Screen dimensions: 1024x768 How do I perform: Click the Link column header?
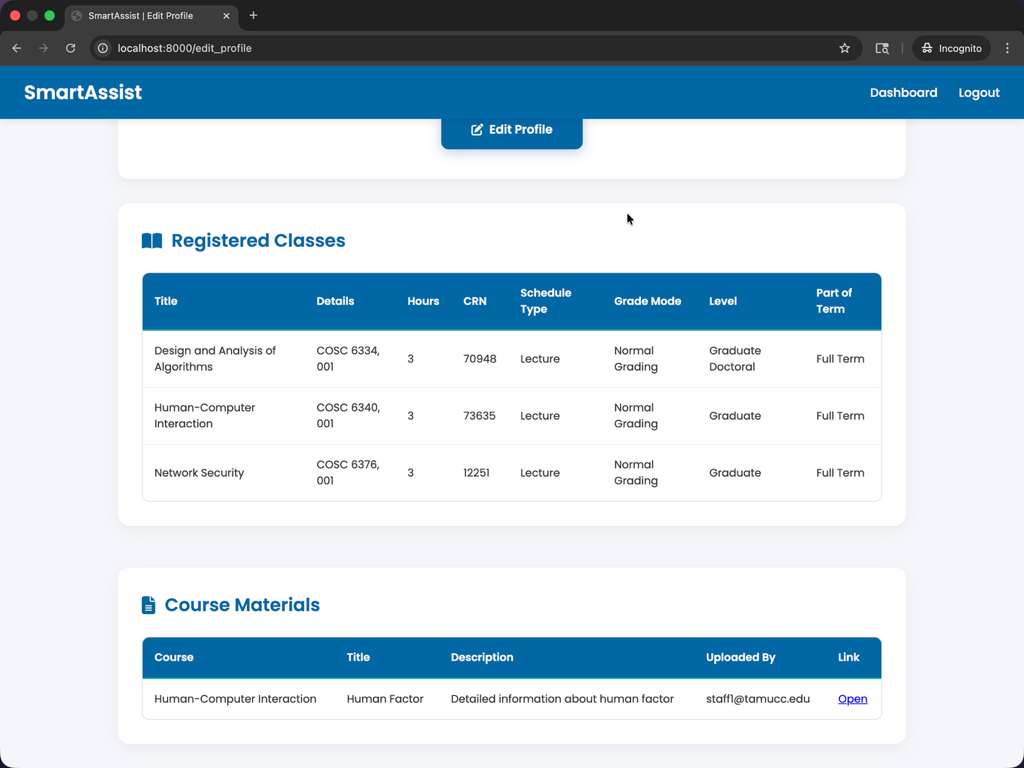848,657
